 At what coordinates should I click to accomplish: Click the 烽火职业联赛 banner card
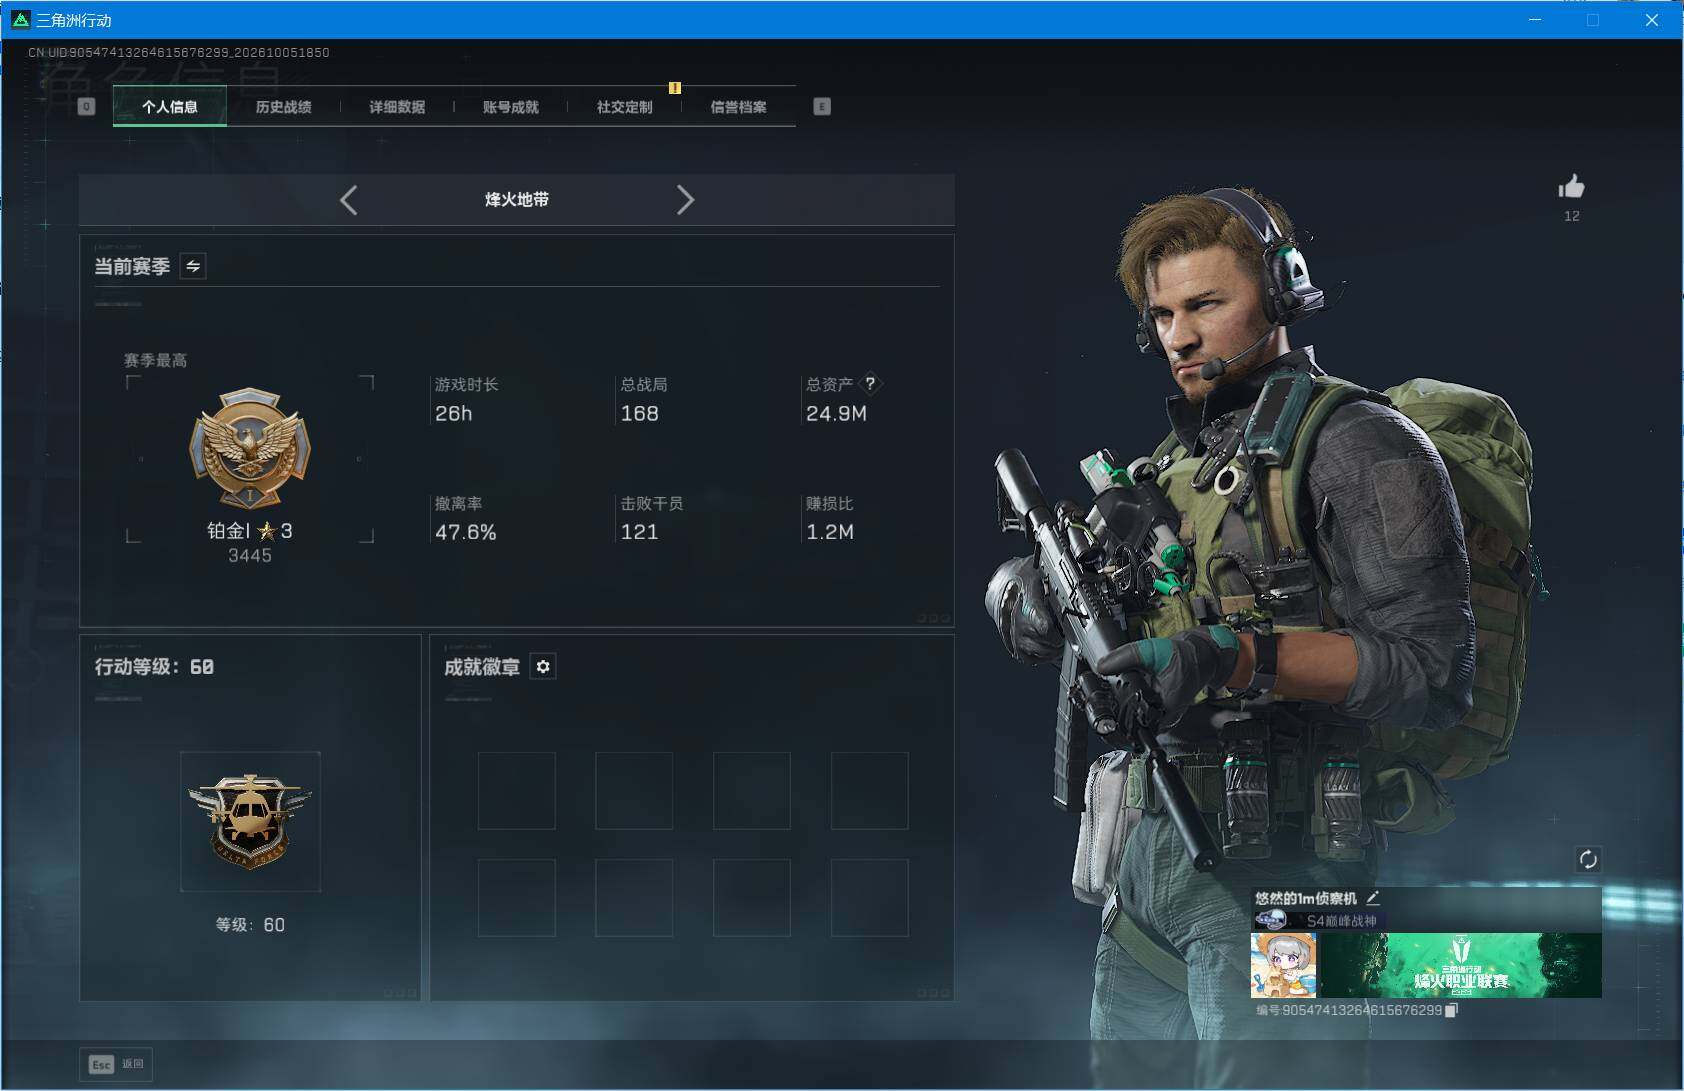click(x=1461, y=965)
